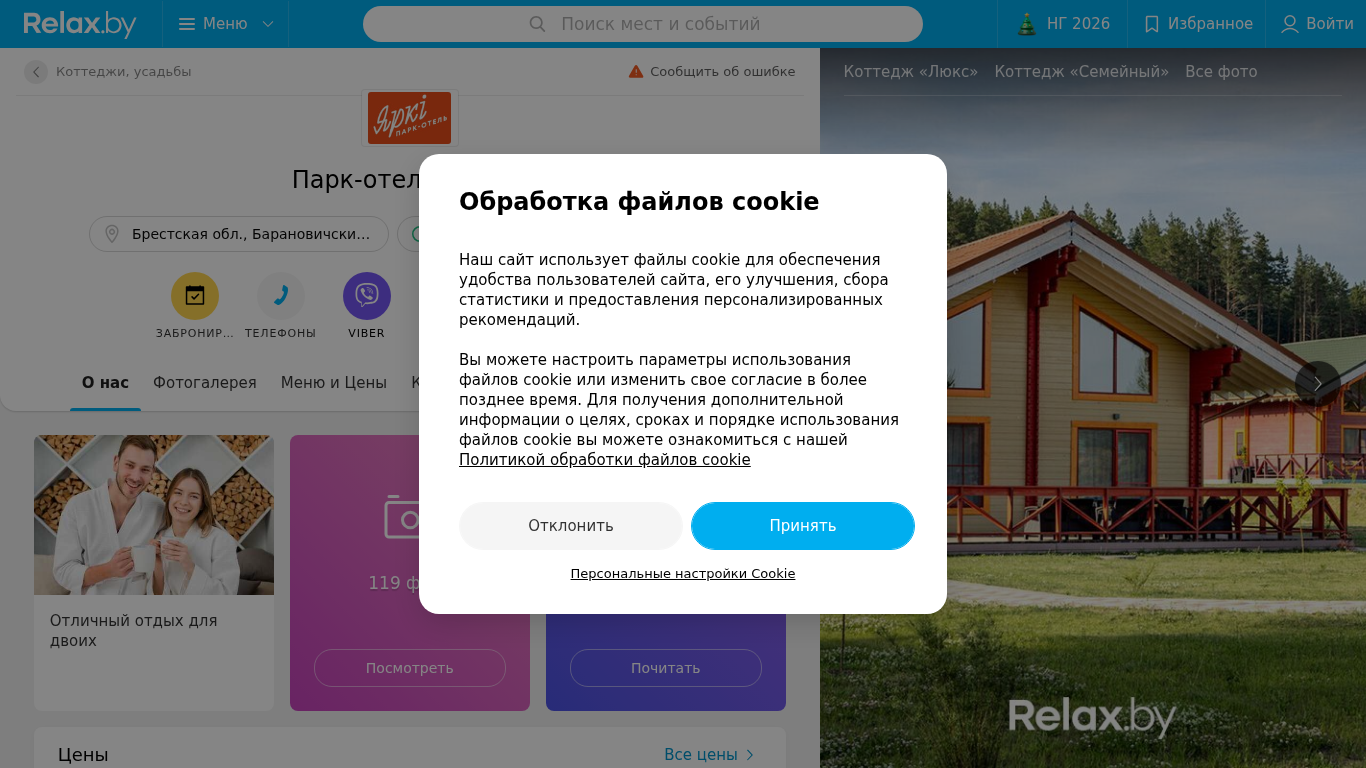This screenshot has height=768, width=1366.
Task: Open Персональные настройки Cookie link
Action: pyautogui.click(x=683, y=574)
